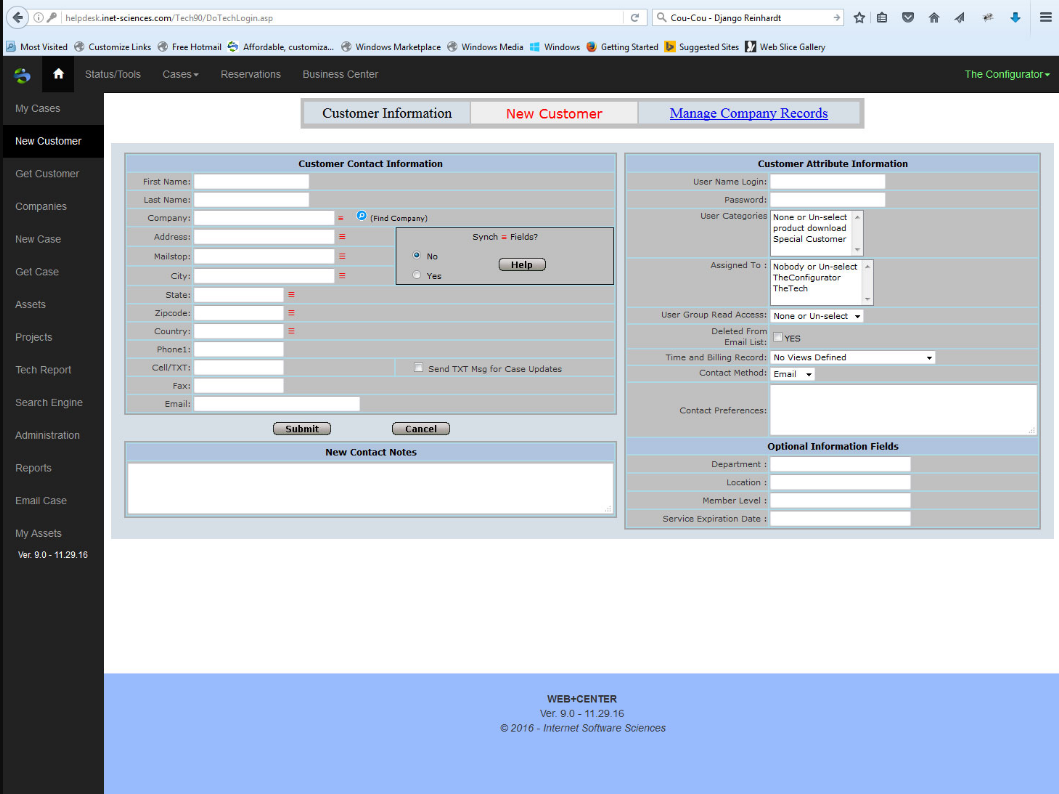This screenshot has height=794, width=1059.
Task: Click the Web+Center logo icon
Action: click(21, 74)
